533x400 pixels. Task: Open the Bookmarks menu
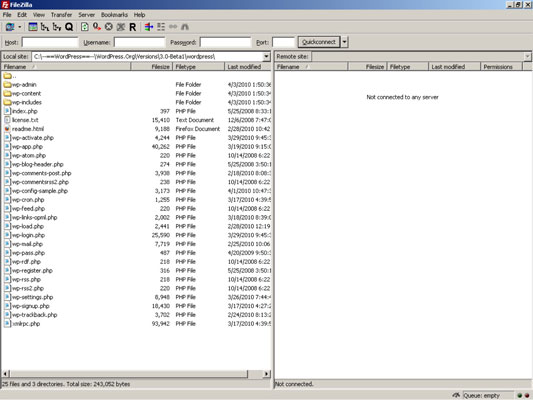[x=114, y=15]
